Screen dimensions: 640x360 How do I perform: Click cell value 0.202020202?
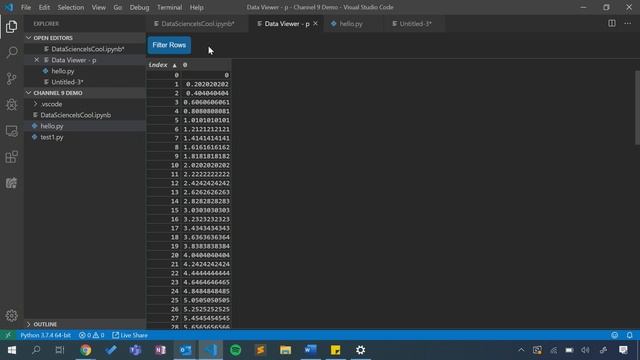click(206, 84)
